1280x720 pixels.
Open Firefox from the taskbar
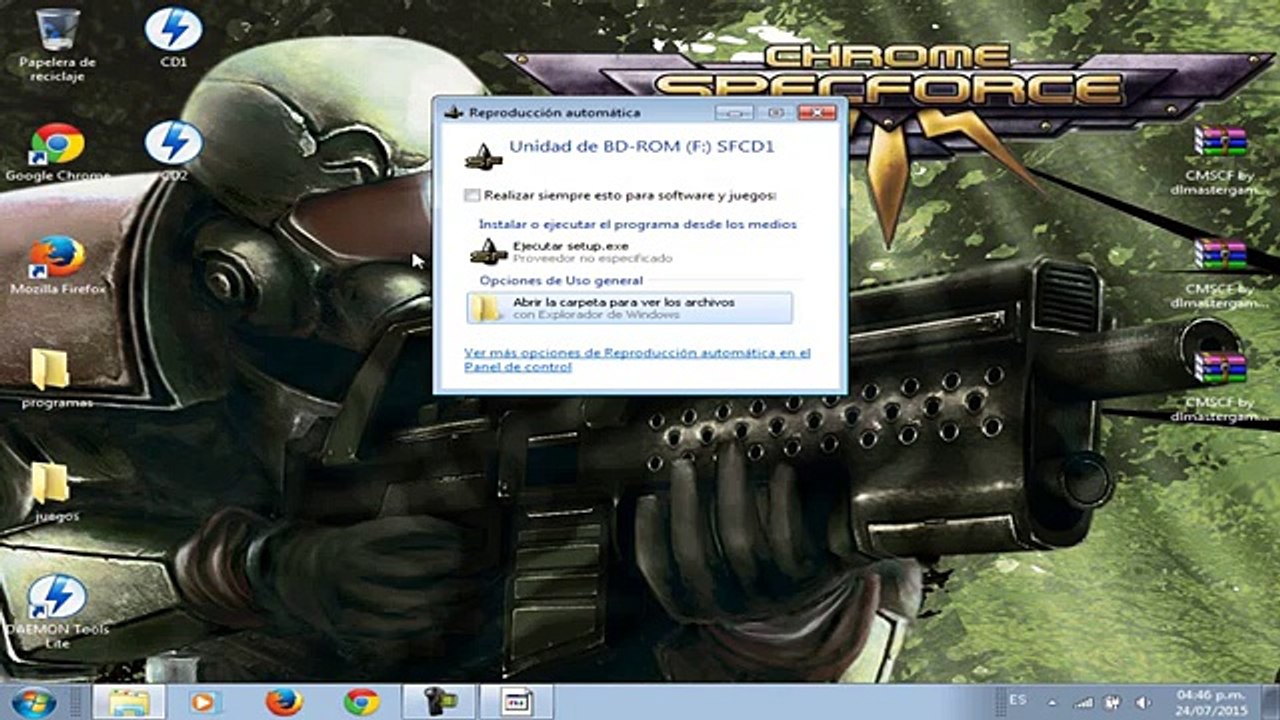tap(284, 702)
